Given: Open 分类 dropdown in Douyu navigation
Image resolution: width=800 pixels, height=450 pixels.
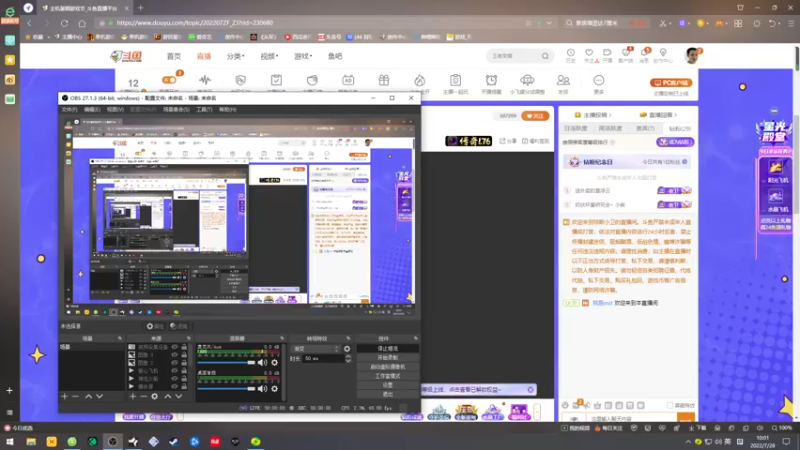Looking at the screenshot, I should pos(235,56).
